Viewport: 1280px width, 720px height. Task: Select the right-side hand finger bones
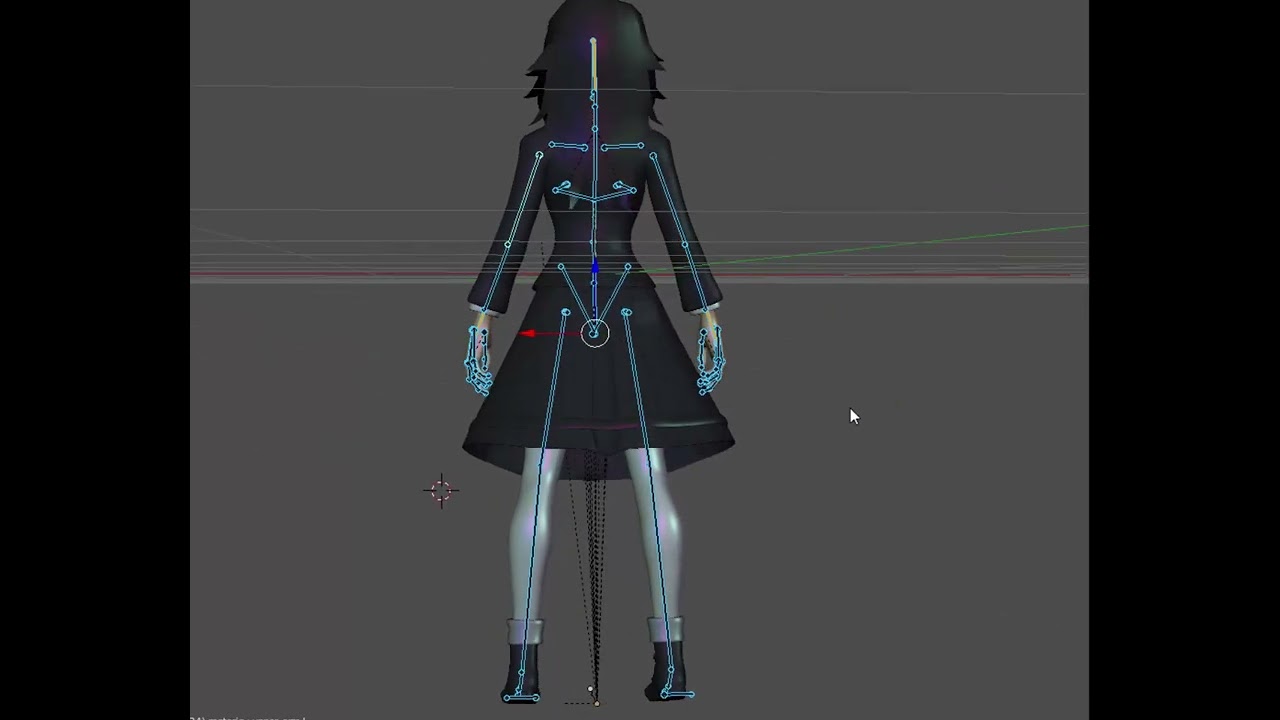(711, 359)
